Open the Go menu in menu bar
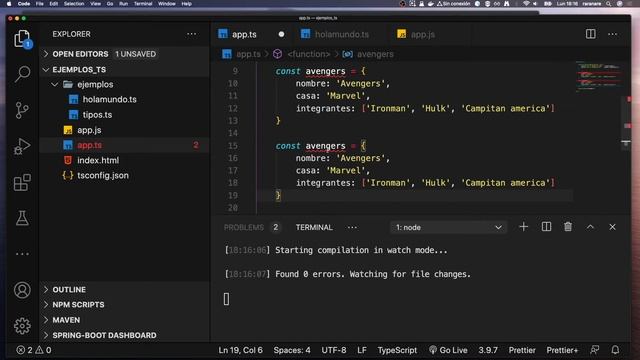The height and width of the screenshot is (360, 640). tap(110, 4)
